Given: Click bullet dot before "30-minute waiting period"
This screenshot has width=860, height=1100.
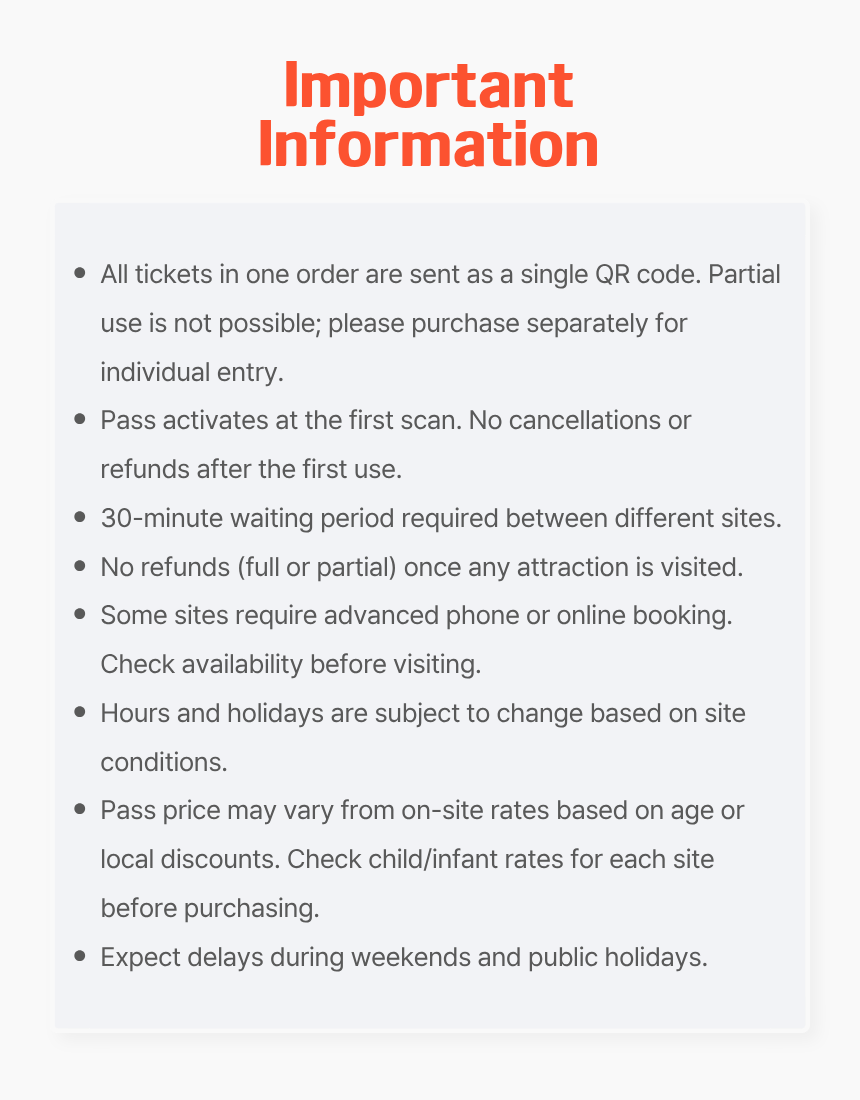Looking at the screenshot, I should 80,517.
